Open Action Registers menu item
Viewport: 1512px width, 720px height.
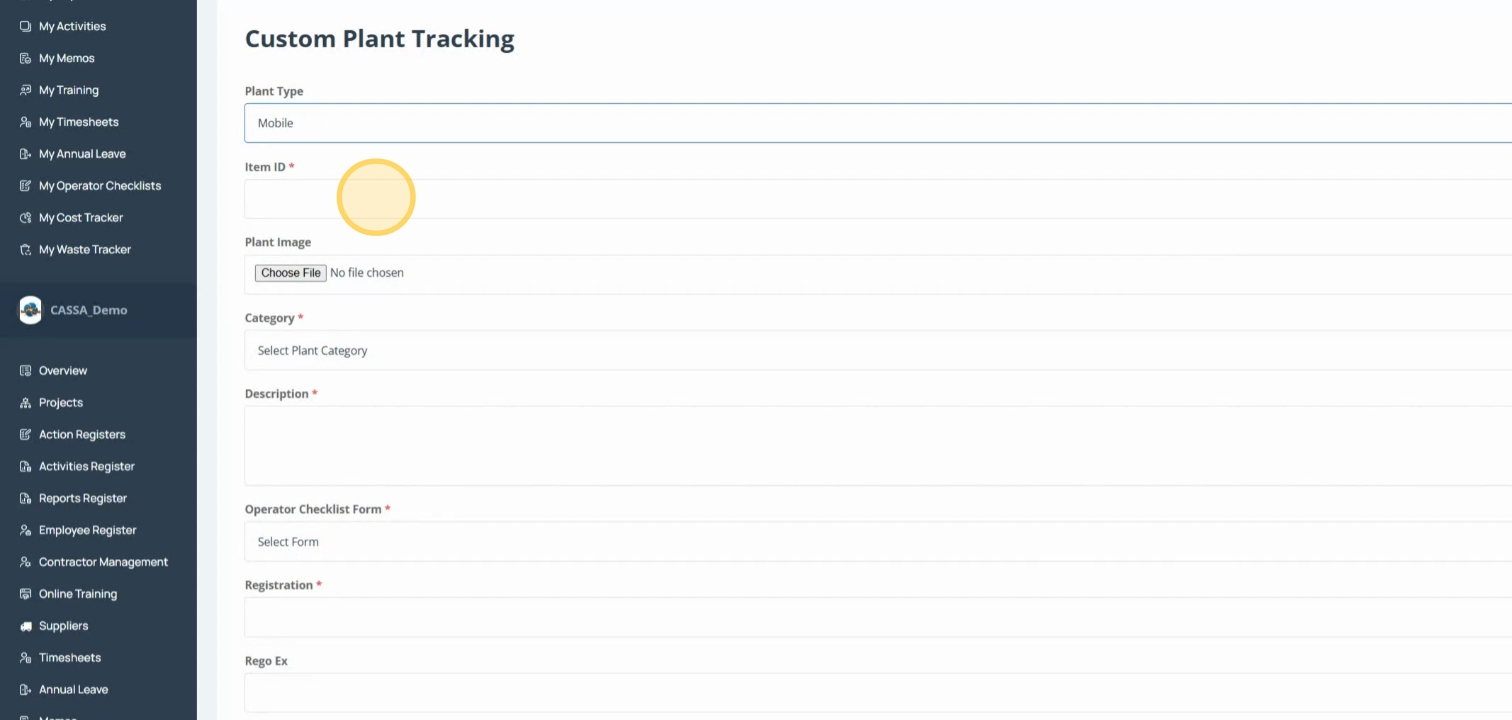click(x=82, y=435)
